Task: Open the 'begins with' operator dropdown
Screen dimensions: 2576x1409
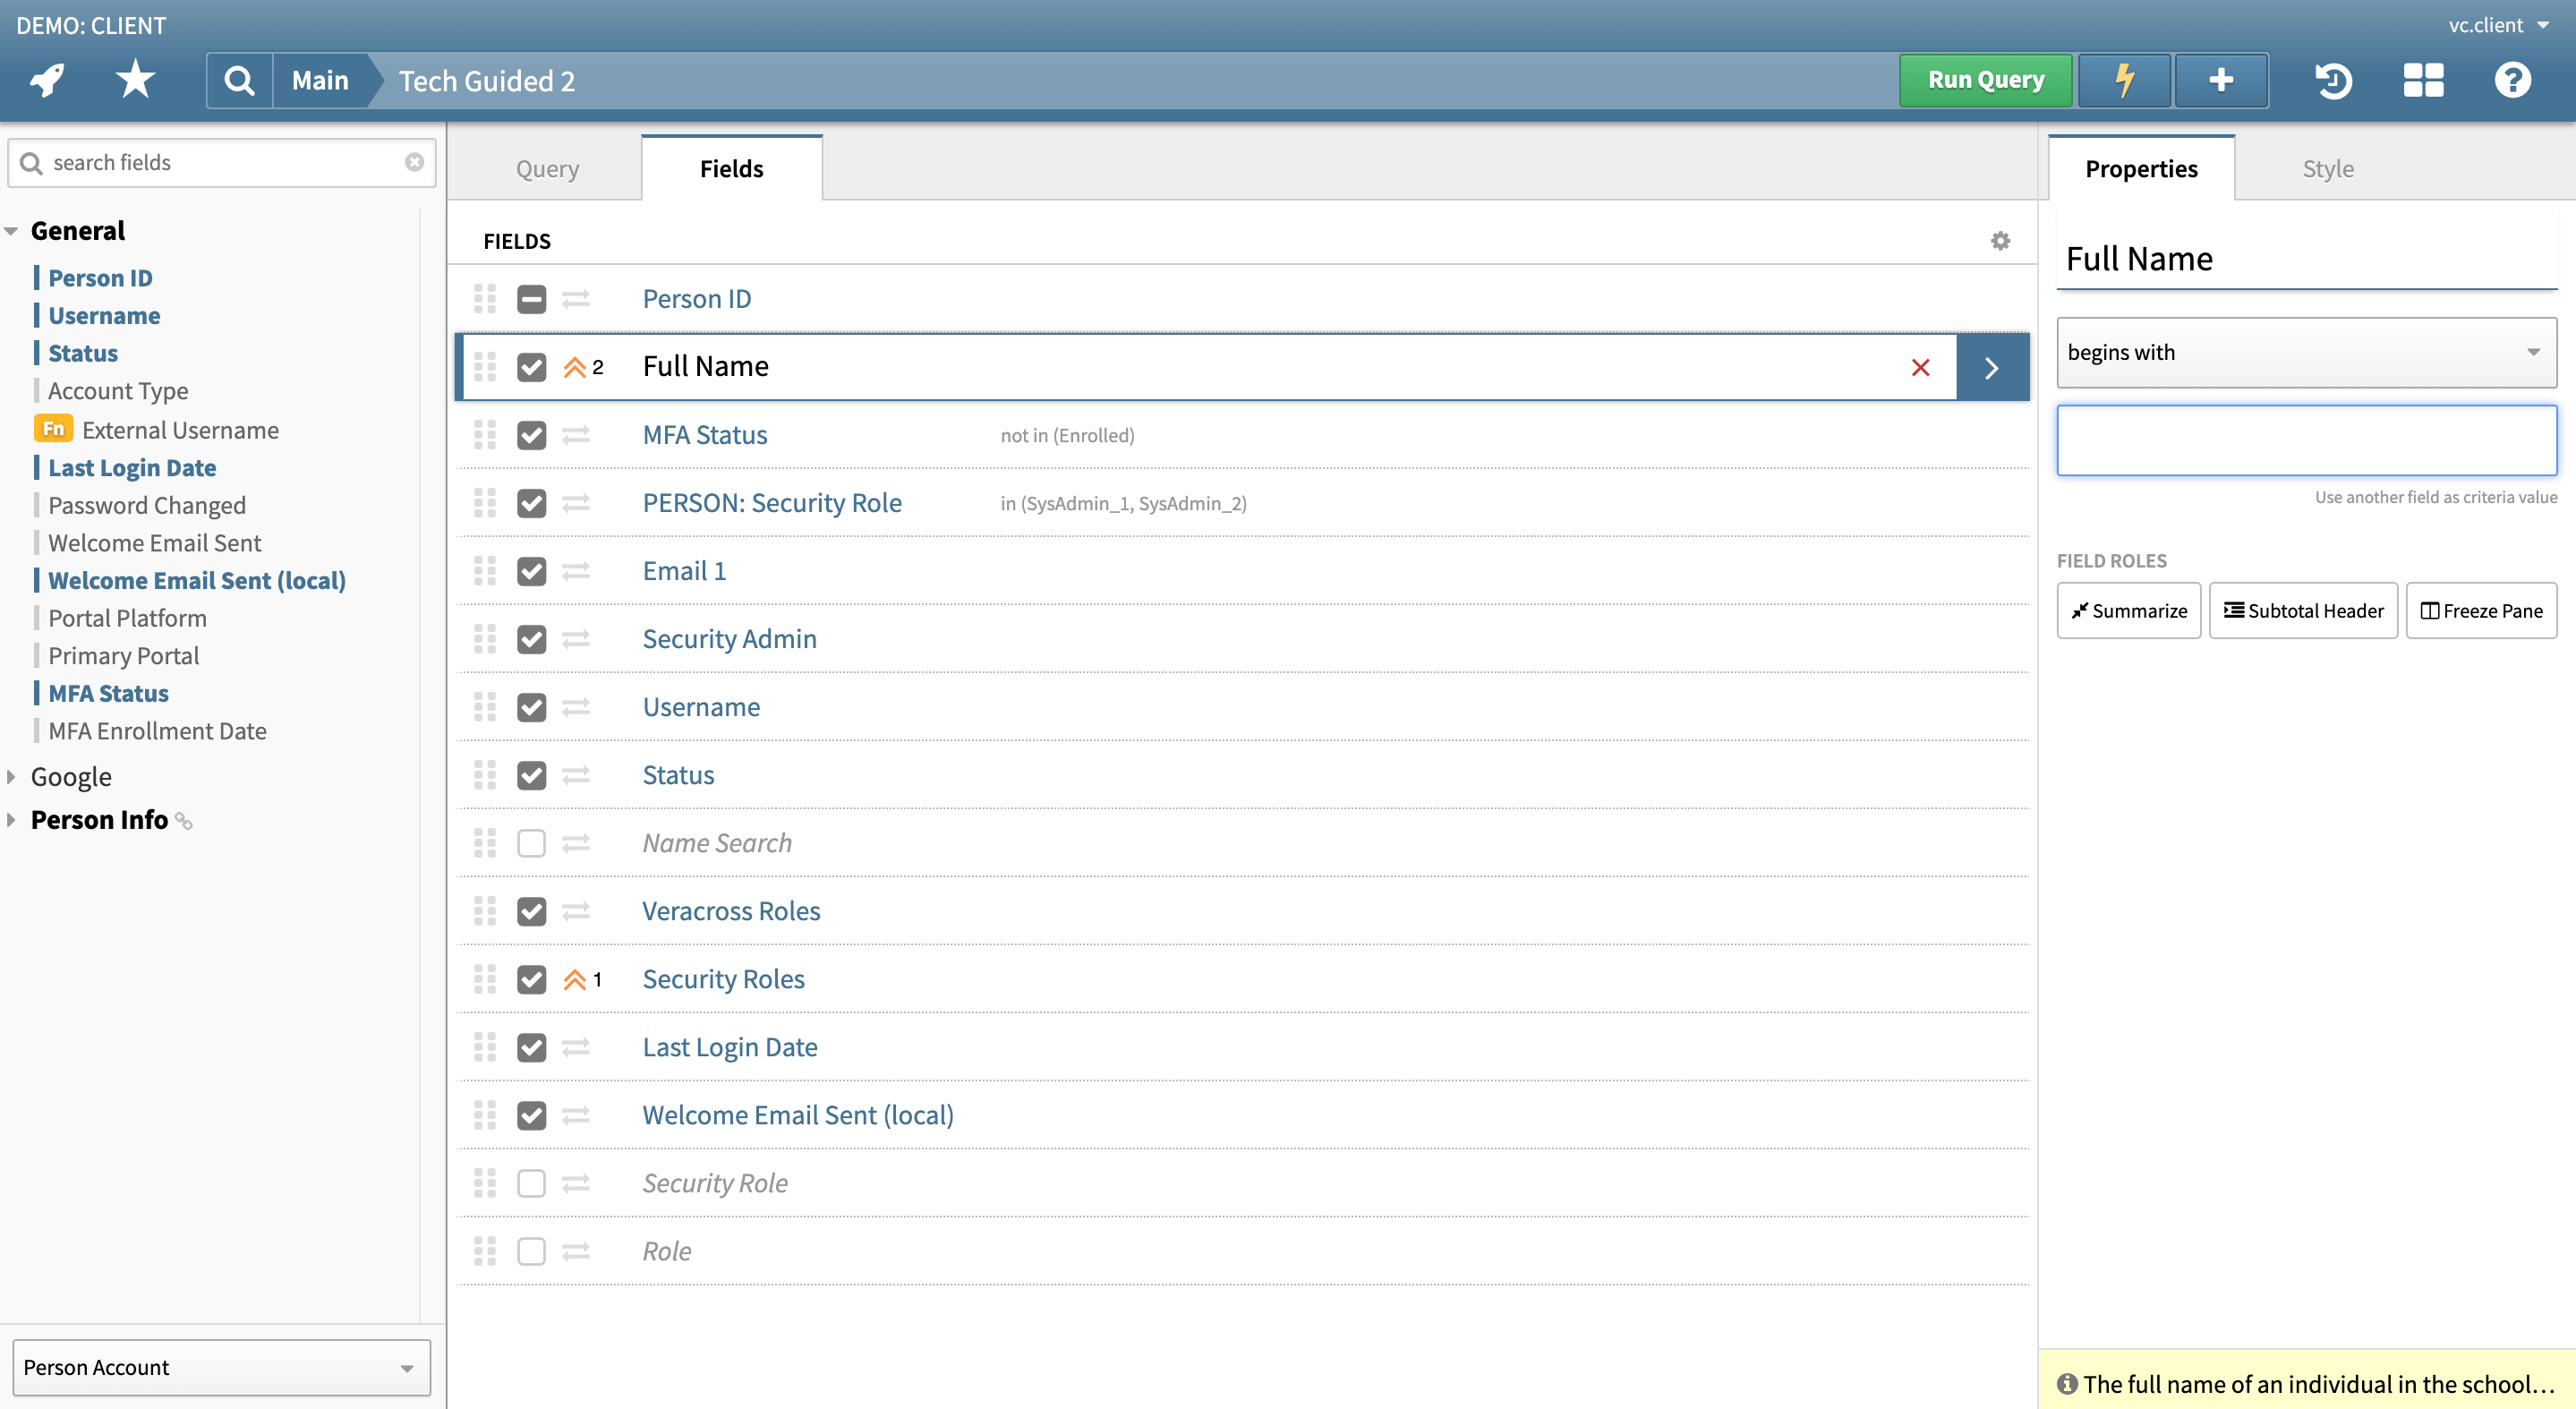Action: pos(2305,352)
